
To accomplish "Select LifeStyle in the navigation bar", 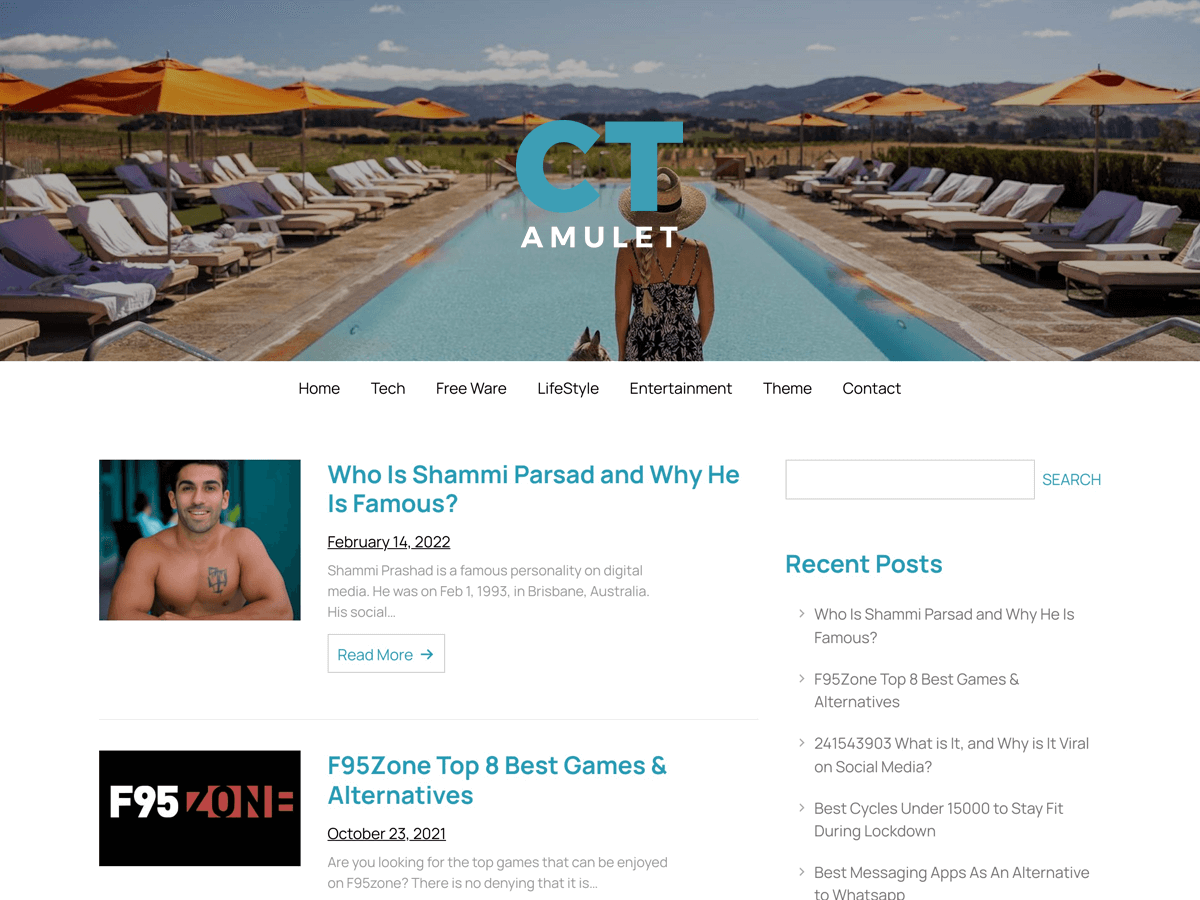I will click(568, 388).
